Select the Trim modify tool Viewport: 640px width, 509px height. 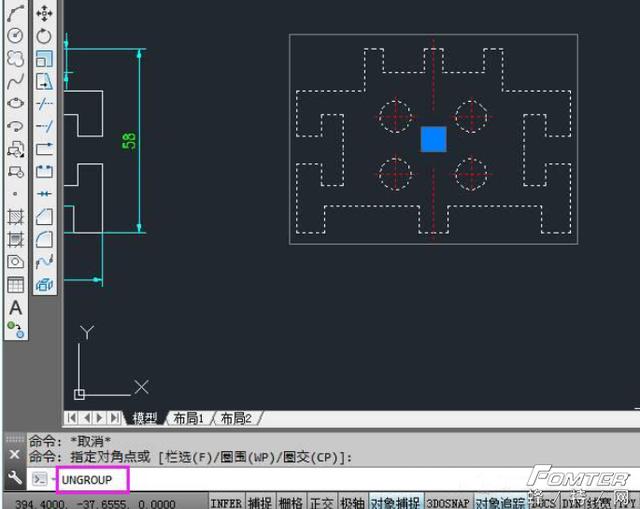(x=44, y=104)
